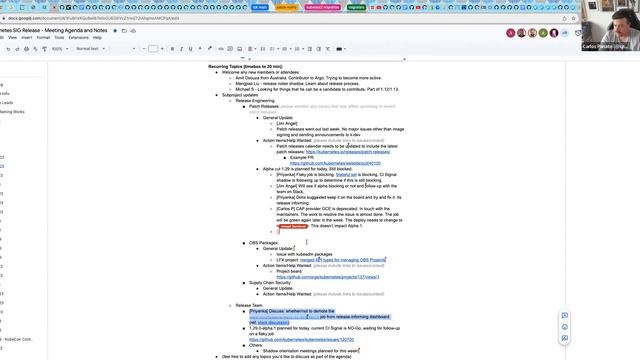Image resolution: width=640 pixels, height=360 pixels.
Task: Increase the paragraph indent
Action: pos(319,49)
